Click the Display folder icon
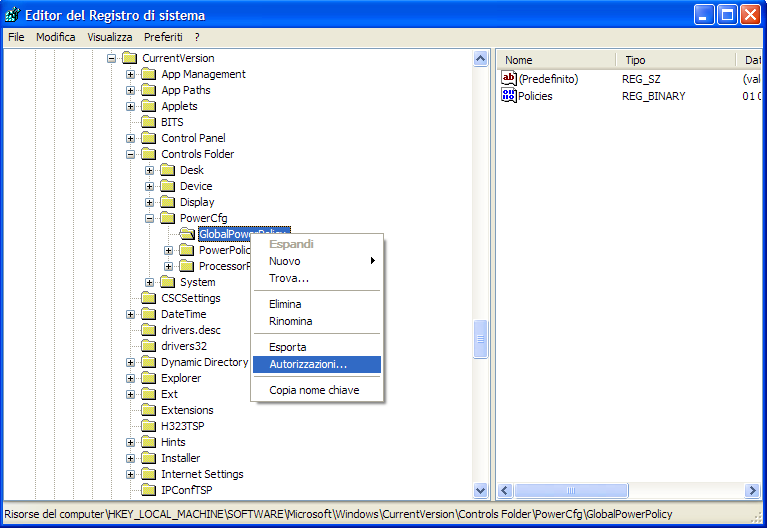This screenshot has width=767, height=528. (x=168, y=202)
